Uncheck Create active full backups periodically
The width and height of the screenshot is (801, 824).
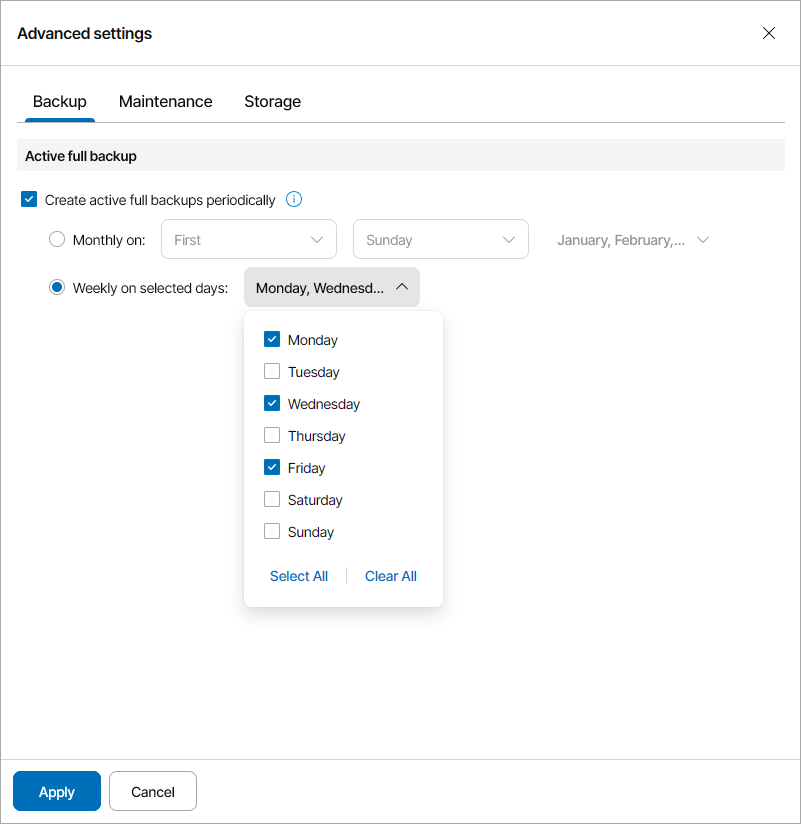[x=29, y=200]
